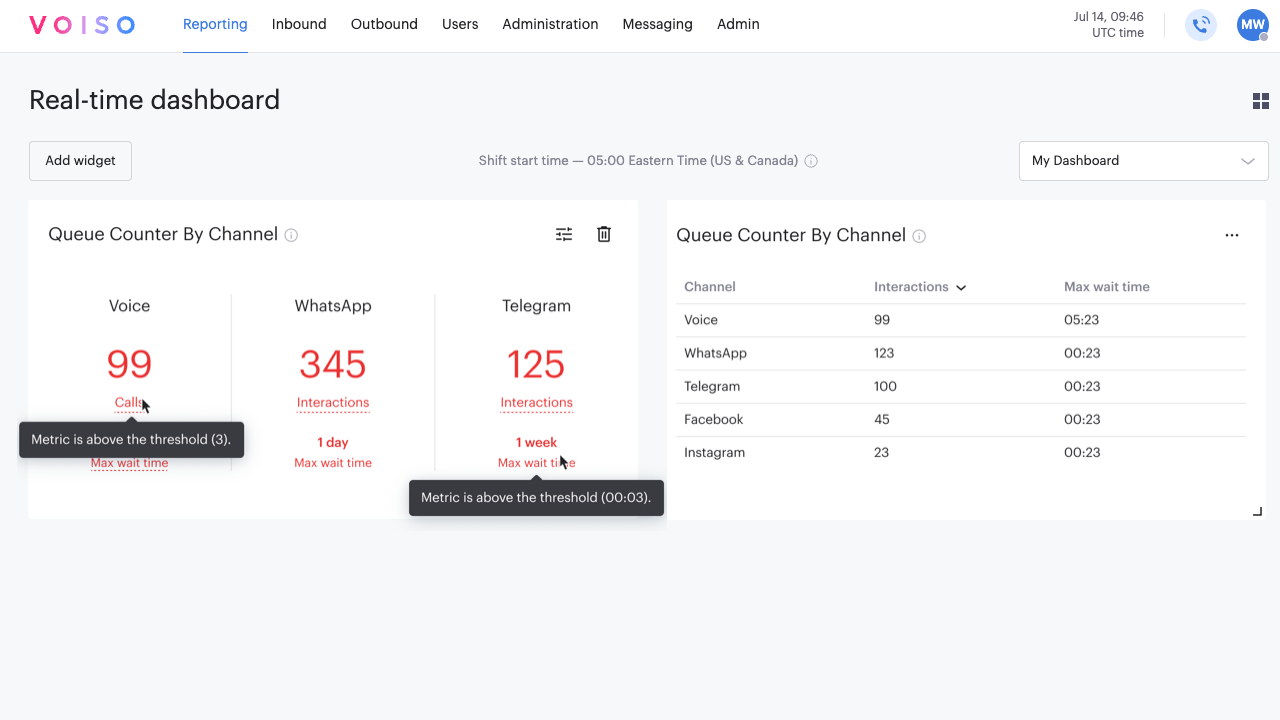
Task: Open the Users menu
Action: click(460, 24)
